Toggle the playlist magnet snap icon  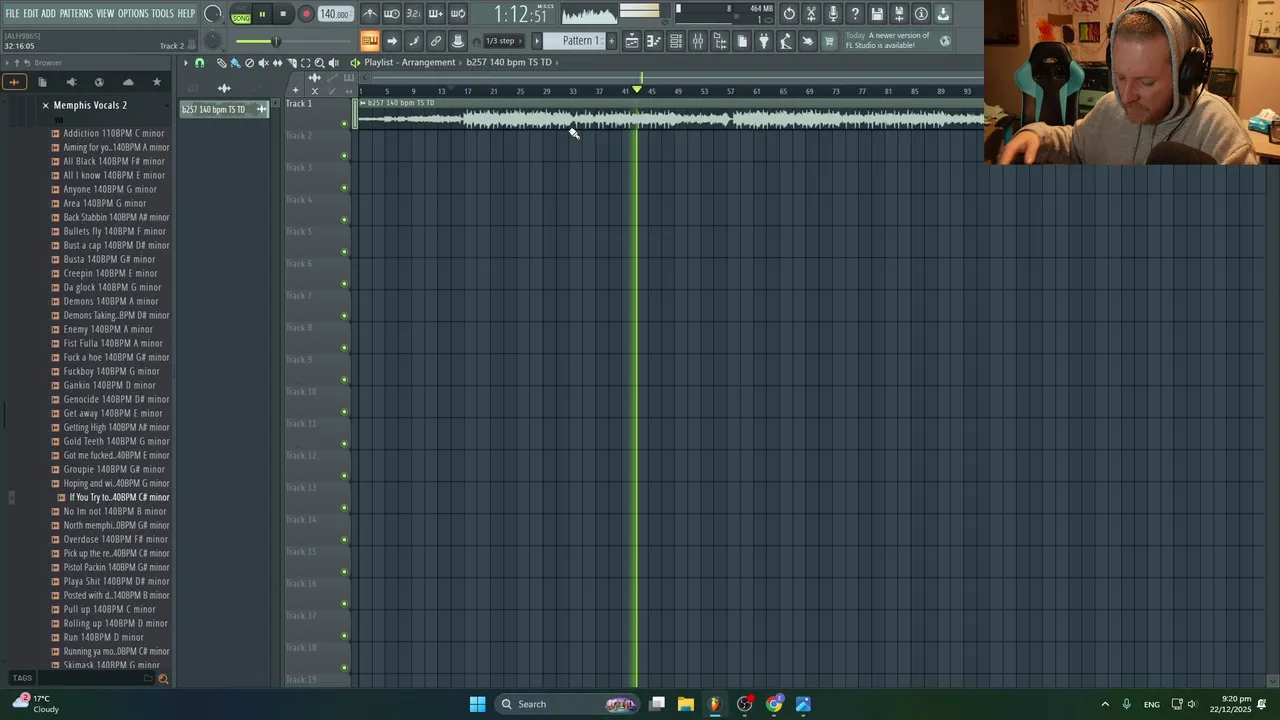click(x=199, y=62)
